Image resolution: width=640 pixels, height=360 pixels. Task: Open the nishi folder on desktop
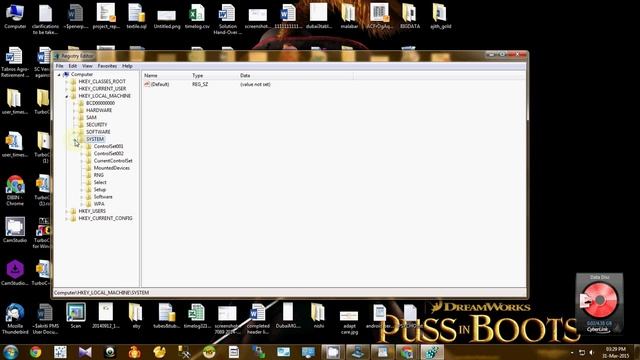318,315
